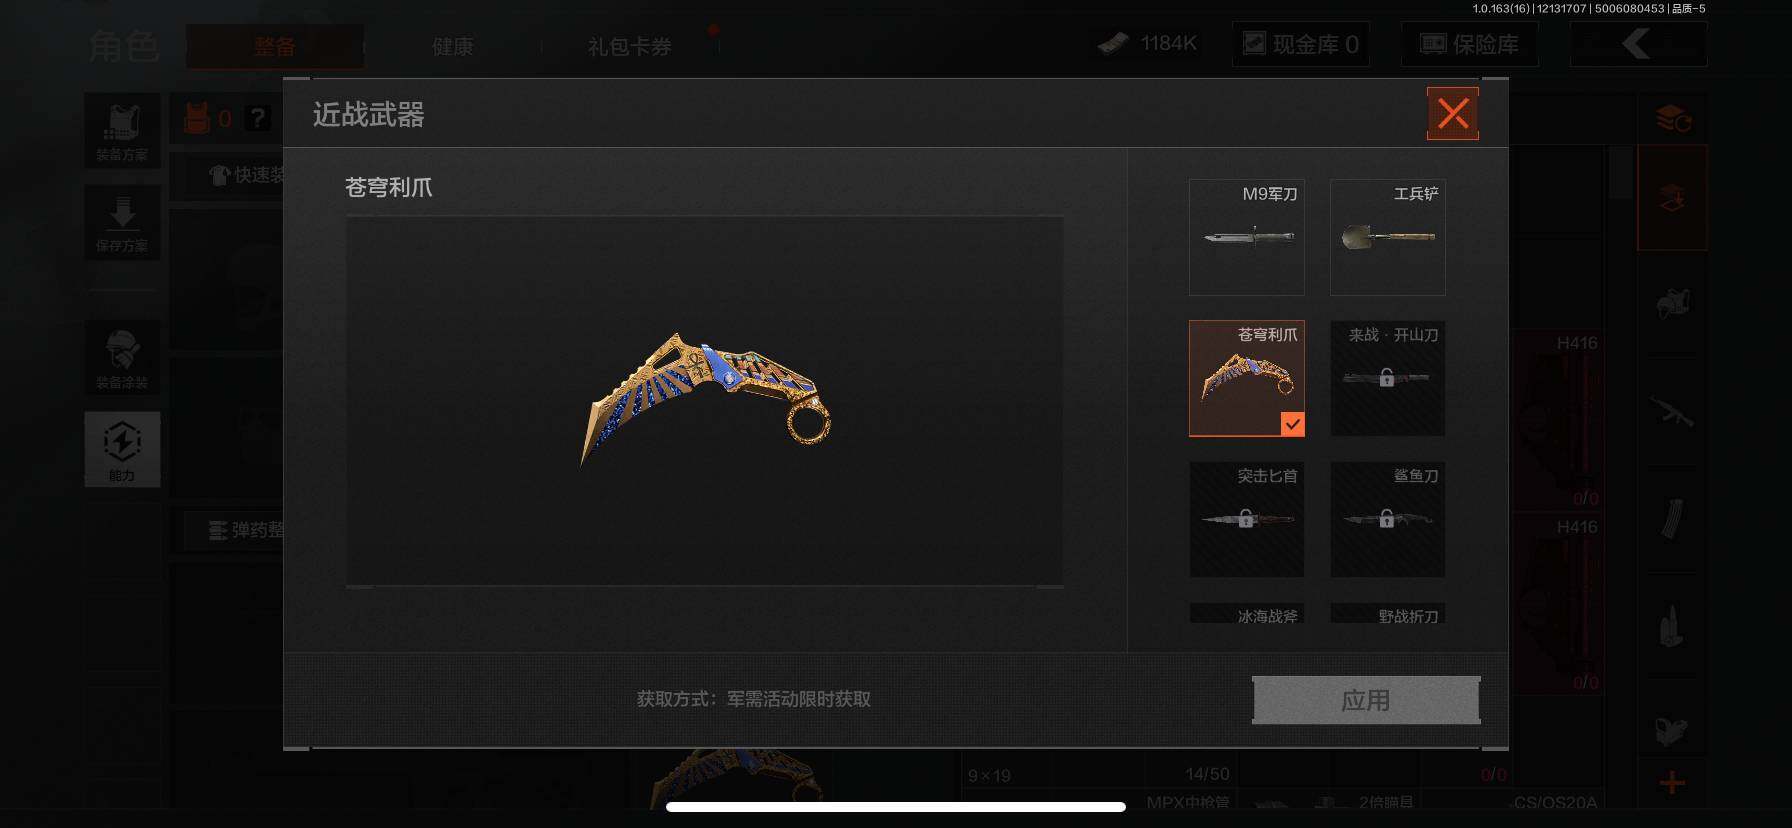The width and height of the screenshot is (1792, 828).
Task: Open the 装备方案 vest icon
Action: coord(122,130)
